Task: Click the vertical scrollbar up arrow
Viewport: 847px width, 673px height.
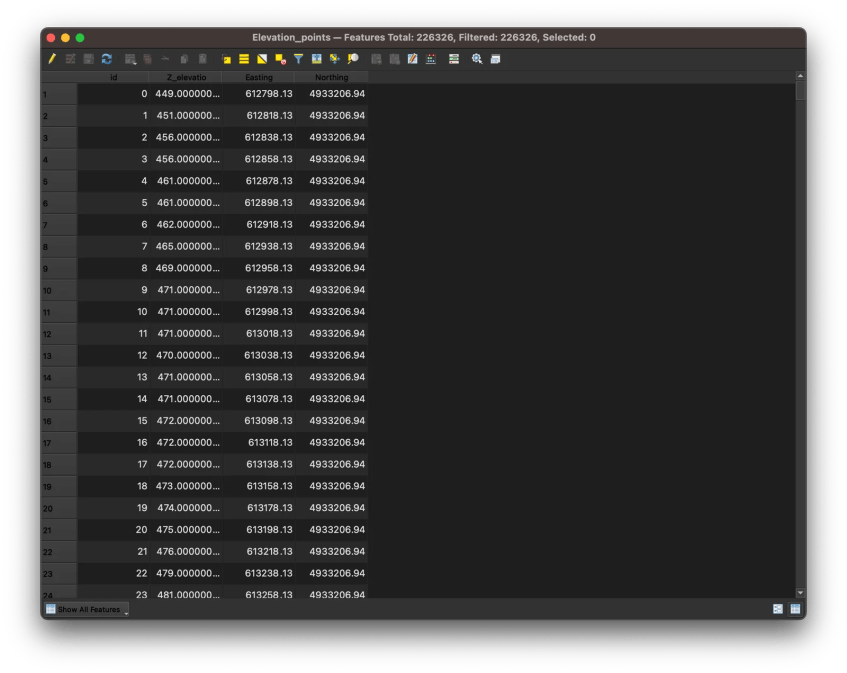Action: tap(801, 76)
